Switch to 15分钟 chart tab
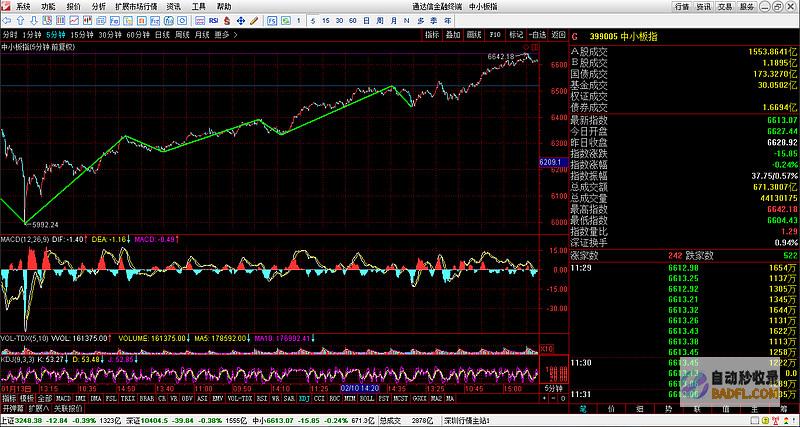The width and height of the screenshot is (800, 427). [x=82, y=35]
